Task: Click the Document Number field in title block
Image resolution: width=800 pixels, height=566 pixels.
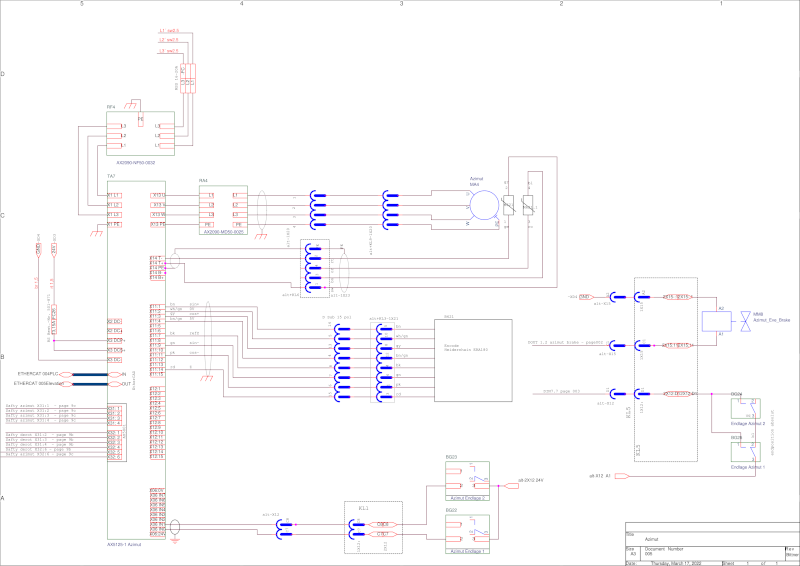Action: (x=662, y=549)
